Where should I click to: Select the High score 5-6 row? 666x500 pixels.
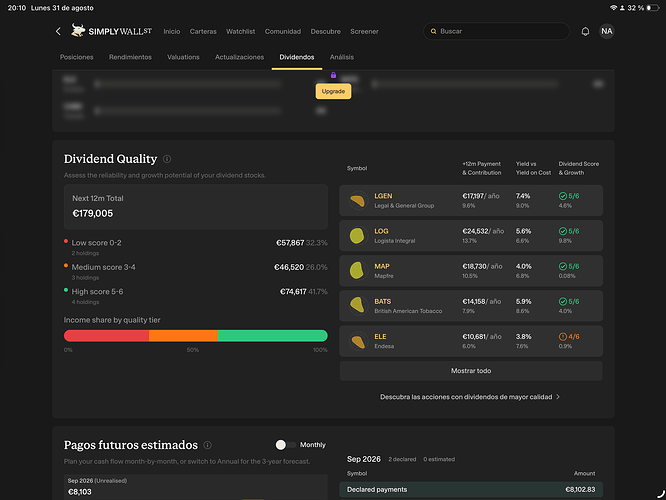pyautogui.click(x=195, y=296)
